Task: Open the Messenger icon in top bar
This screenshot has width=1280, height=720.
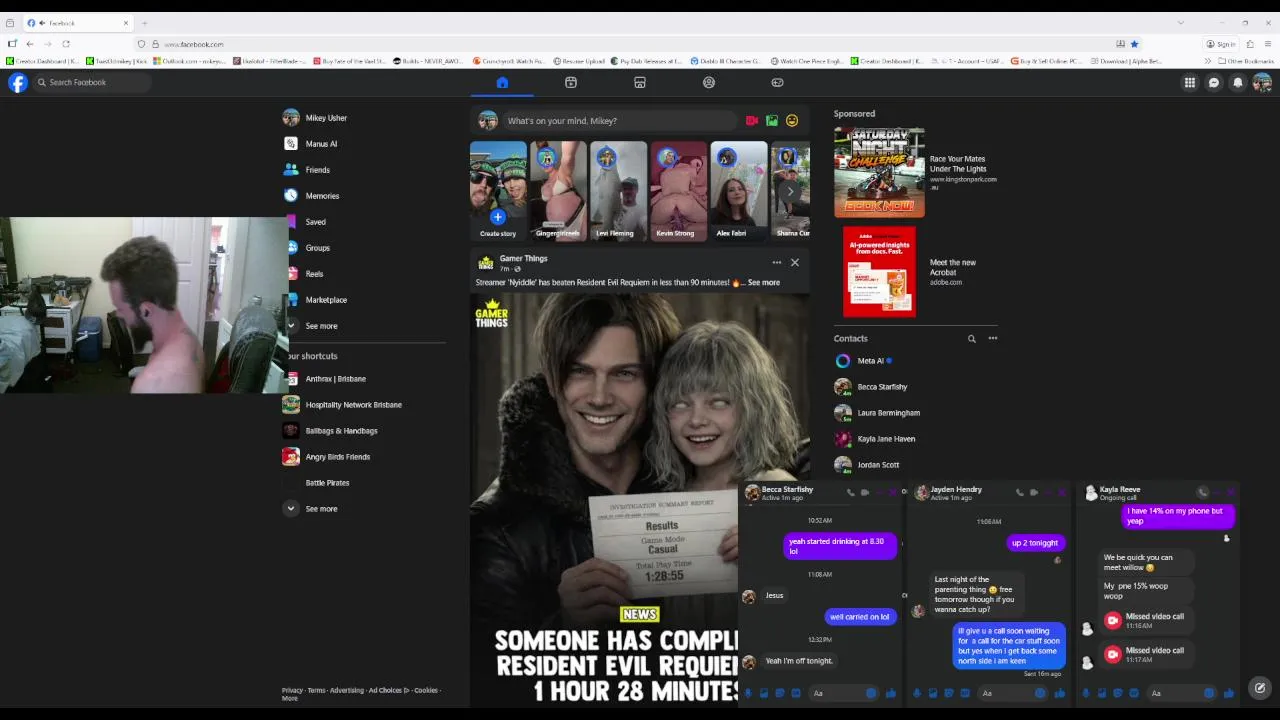Action: (1214, 83)
